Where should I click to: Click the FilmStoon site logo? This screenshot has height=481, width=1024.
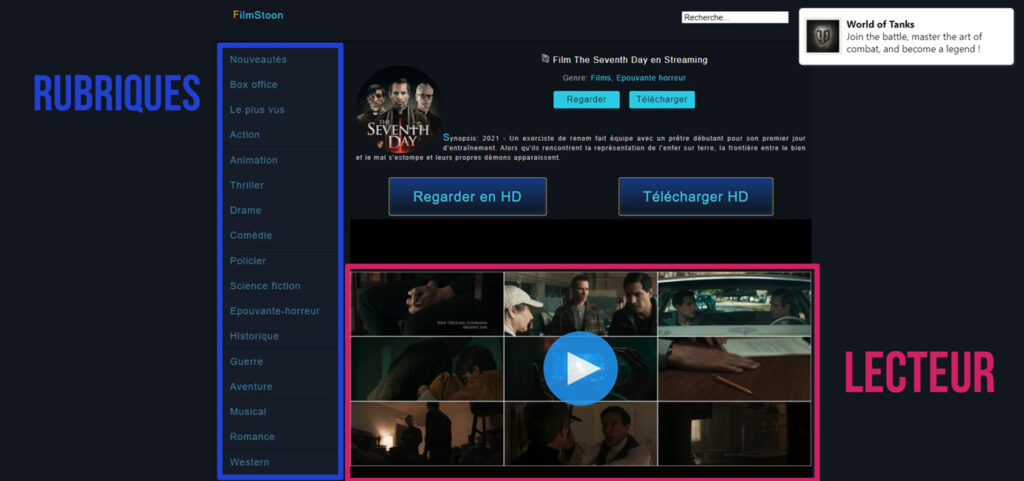(x=258, y=15)
